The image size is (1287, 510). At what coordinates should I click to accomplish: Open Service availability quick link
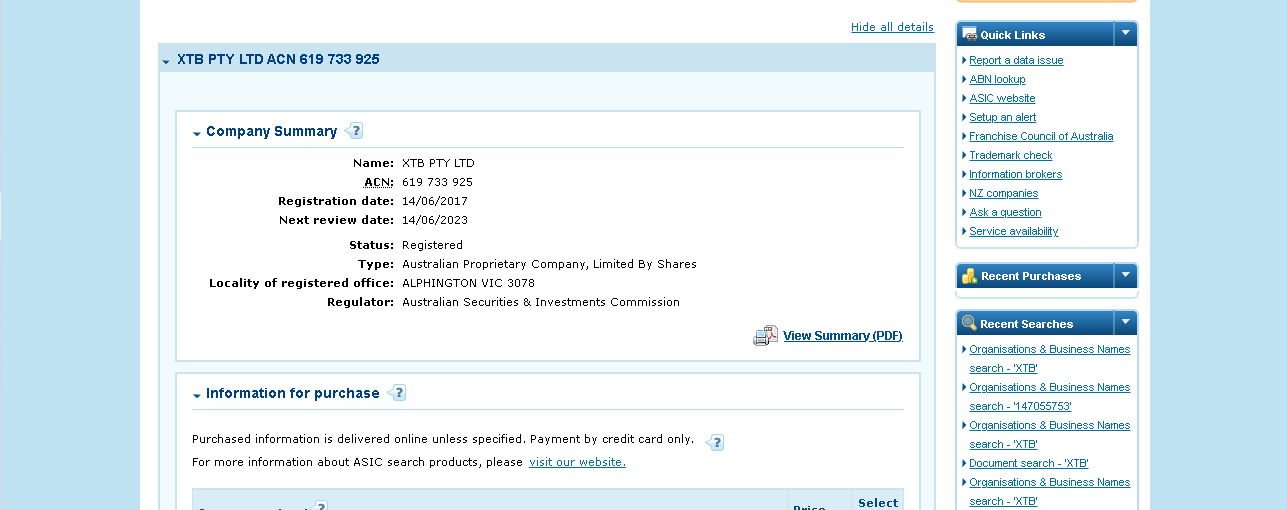pyautogui.click(x=1013, y=231)
